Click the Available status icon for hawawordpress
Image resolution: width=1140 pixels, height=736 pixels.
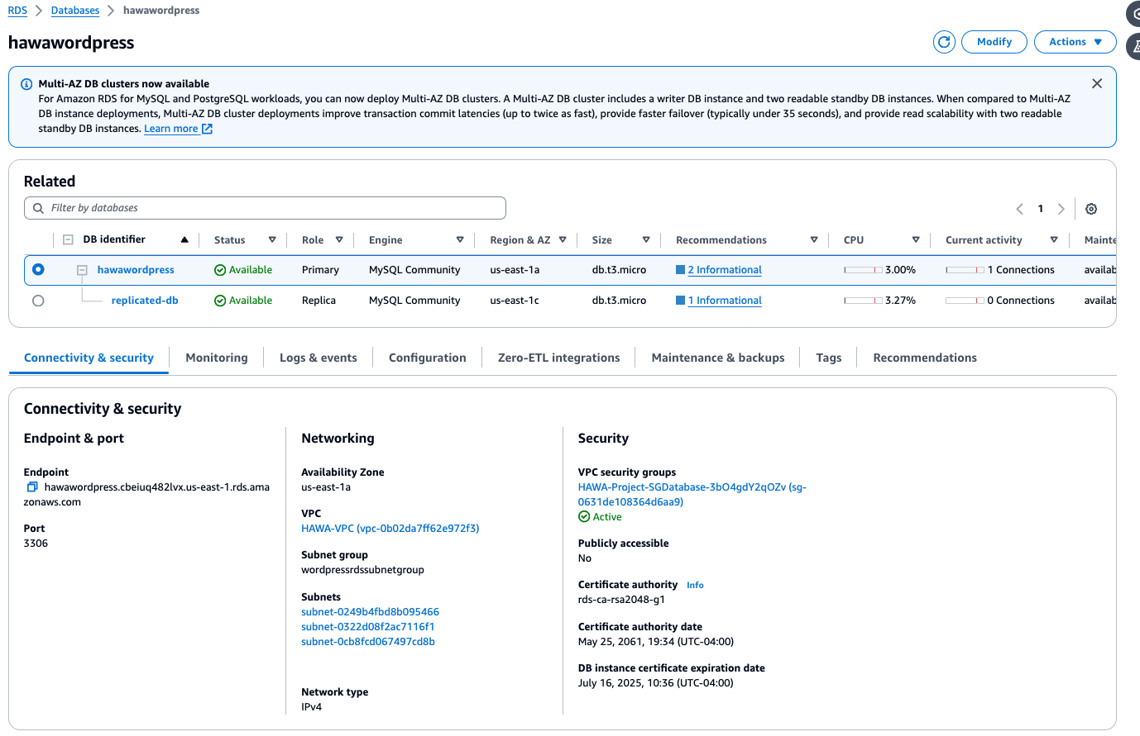click(220, 270)
